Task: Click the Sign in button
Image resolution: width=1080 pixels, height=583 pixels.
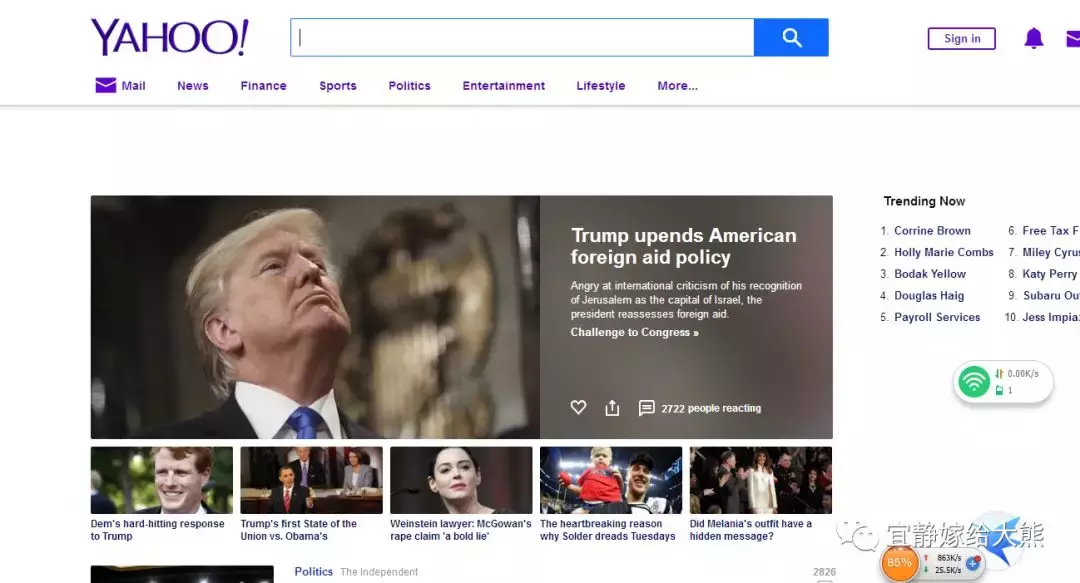Action: [x=960, y=38]
